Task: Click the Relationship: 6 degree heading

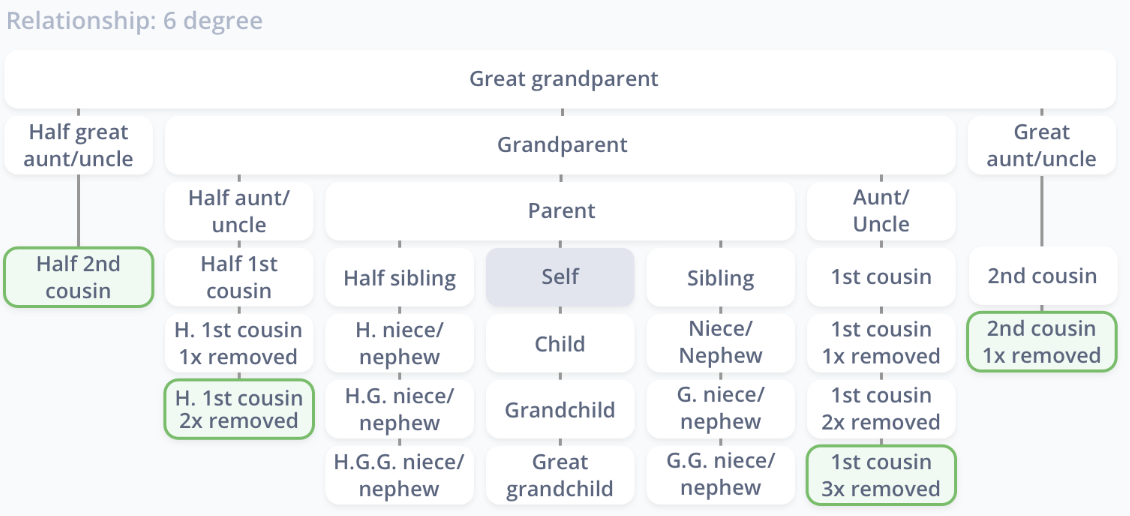Action: (135, 20)
